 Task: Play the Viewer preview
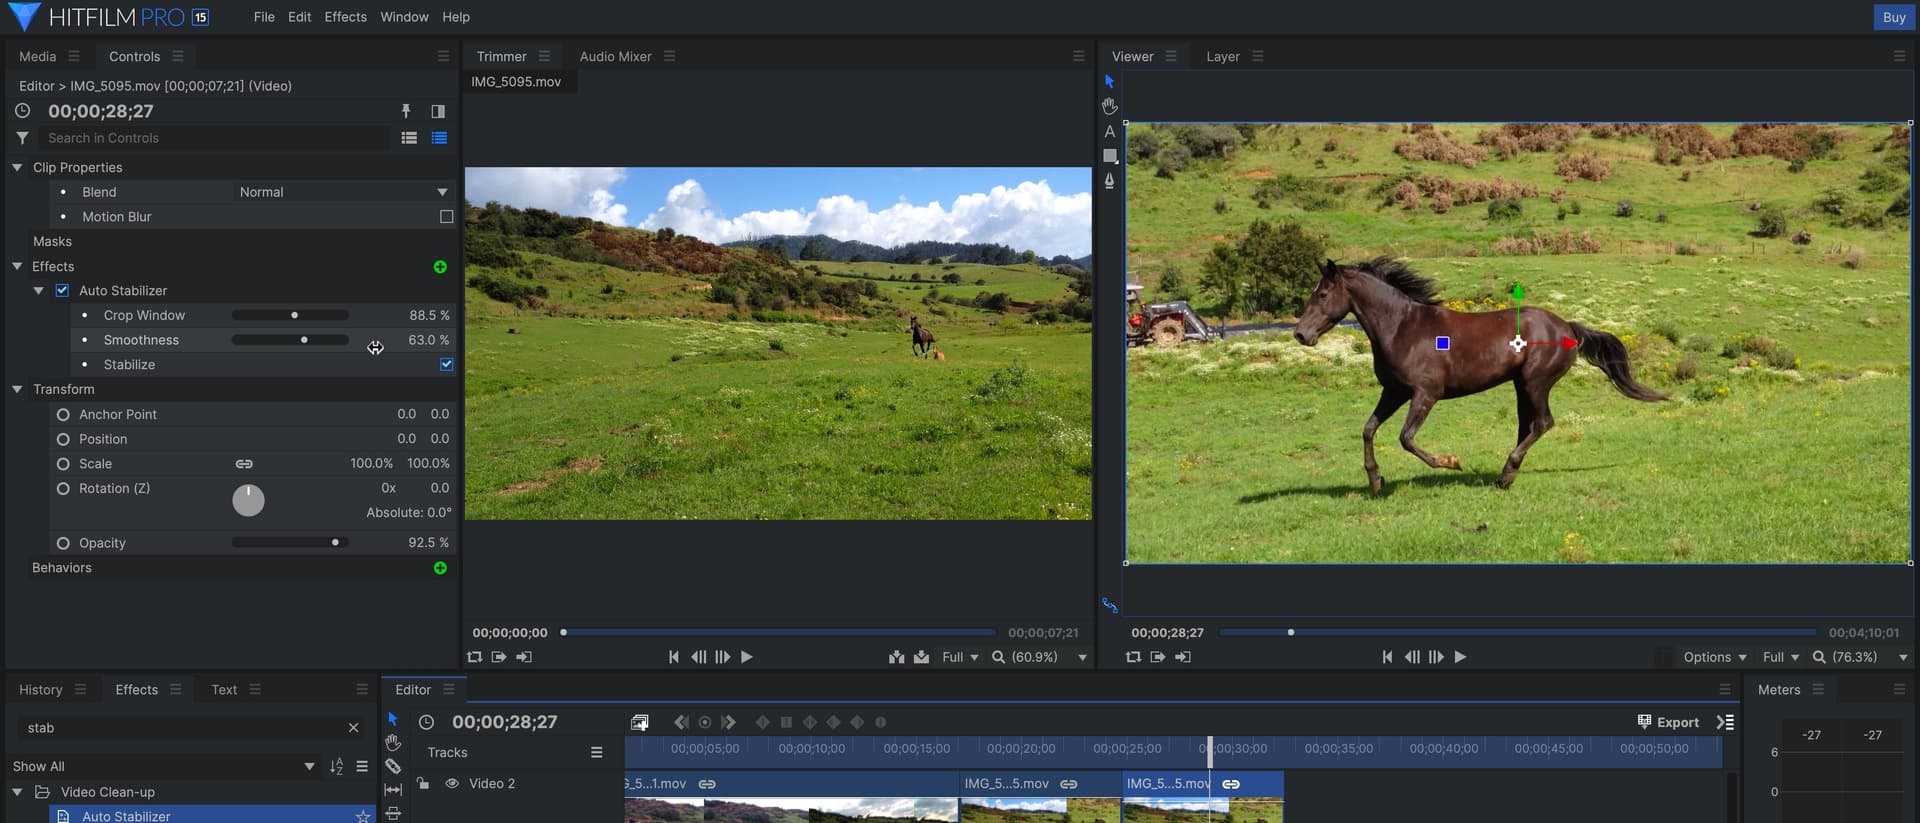1460,657
